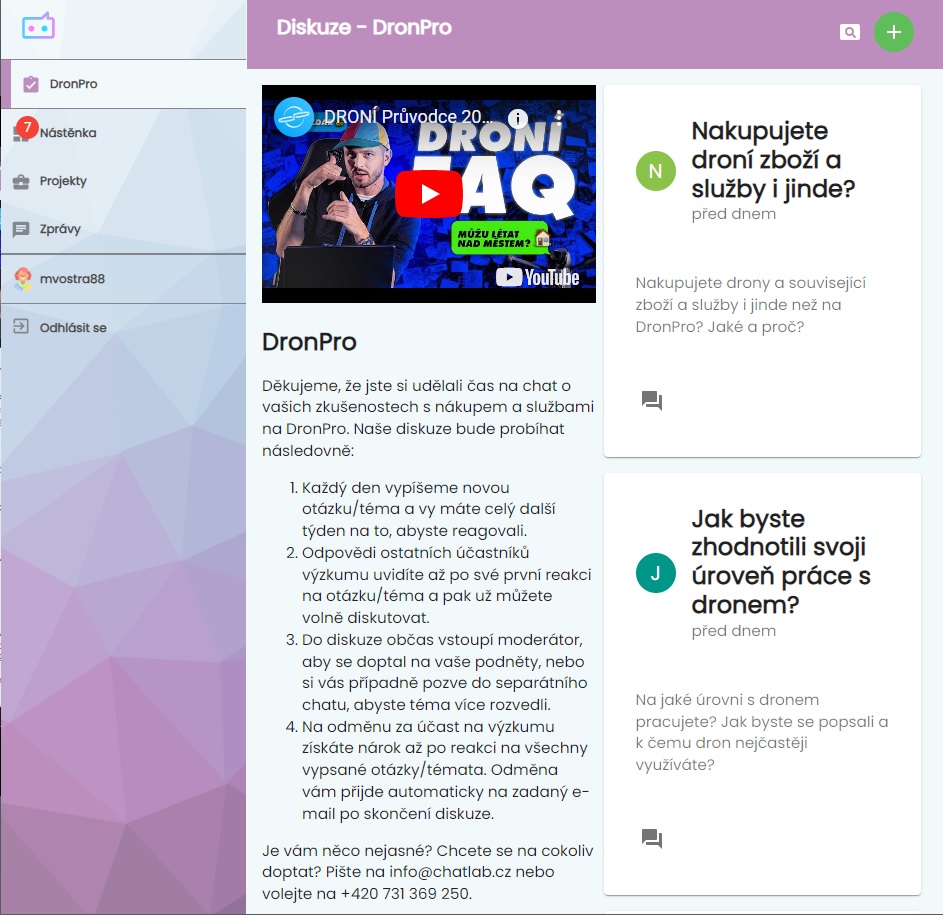Open video info icon
The width and height of the screenshot is (943, 915).
(x=518, y=119)
